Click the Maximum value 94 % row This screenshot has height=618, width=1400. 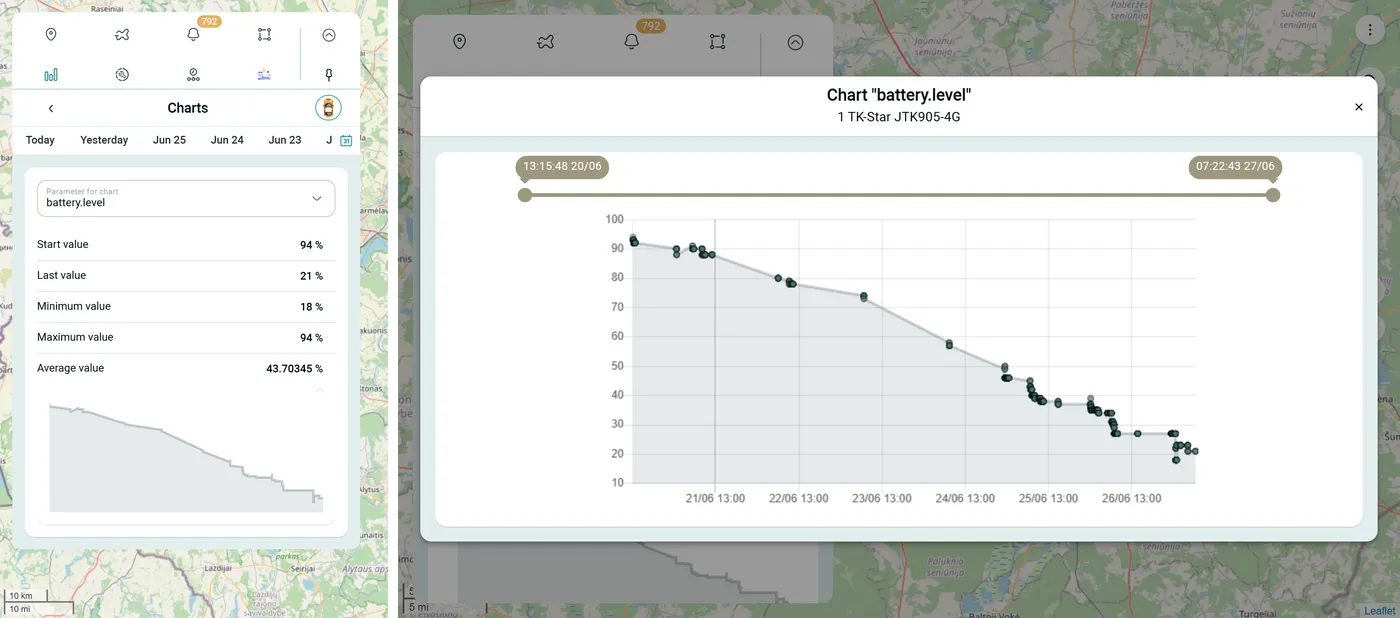186,338
